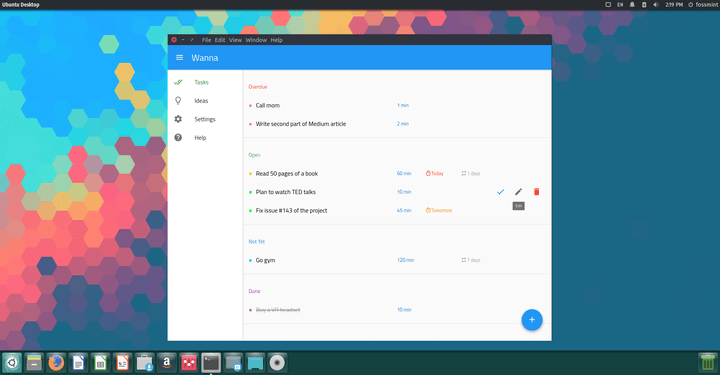
Task: Click the '120 min' duration of Go gym
Action: pos(405,260)
